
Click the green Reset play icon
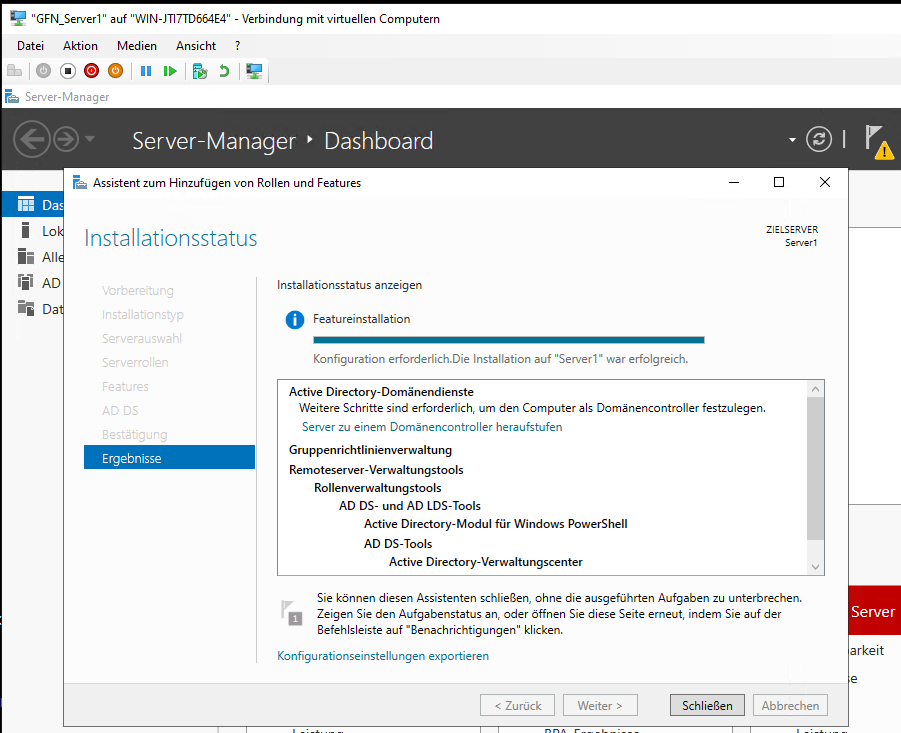171,71
